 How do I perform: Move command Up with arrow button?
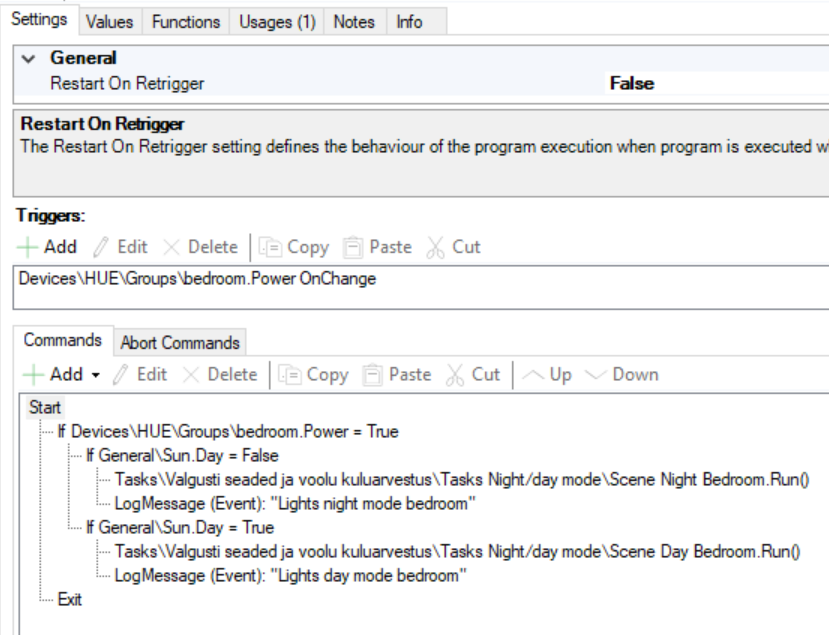coord(544,375)
